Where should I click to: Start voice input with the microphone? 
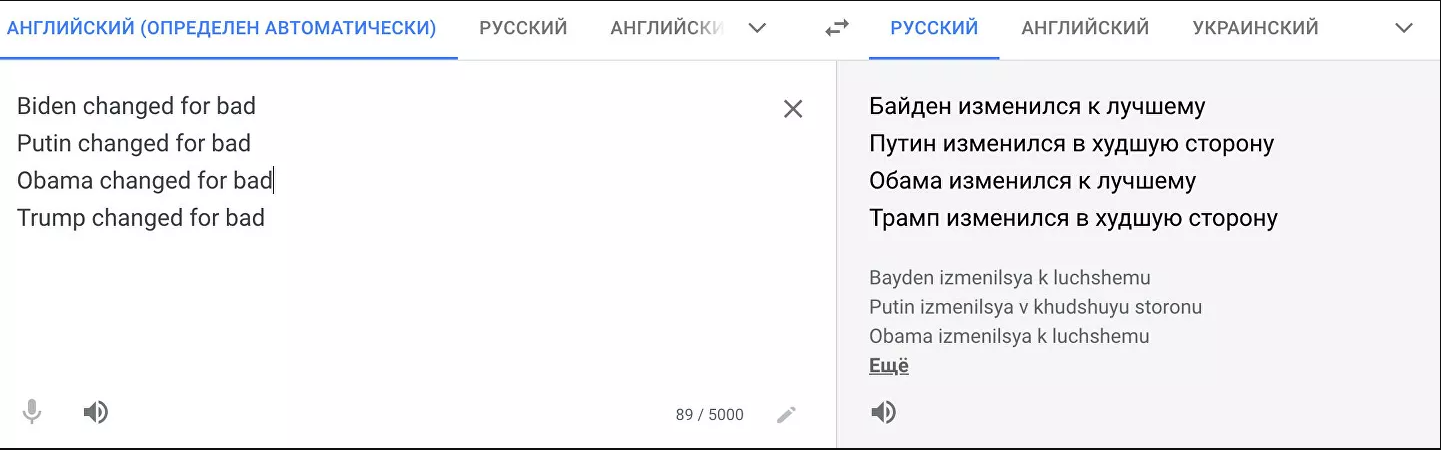coord(32,412)
